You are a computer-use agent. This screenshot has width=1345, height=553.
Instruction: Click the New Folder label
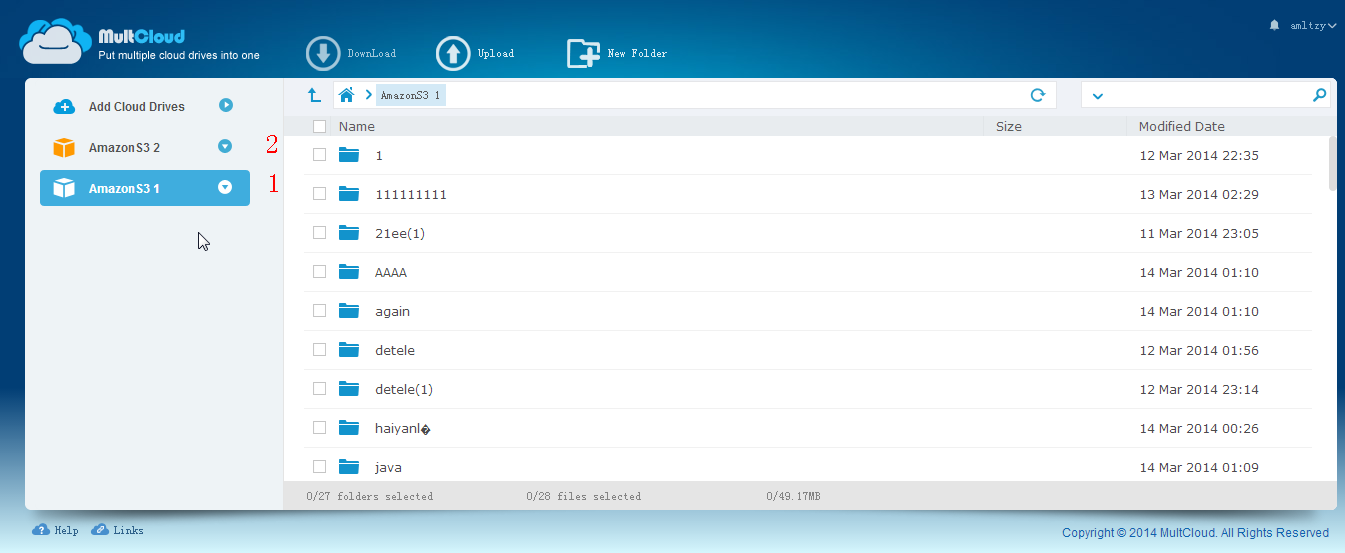(638, 54)
